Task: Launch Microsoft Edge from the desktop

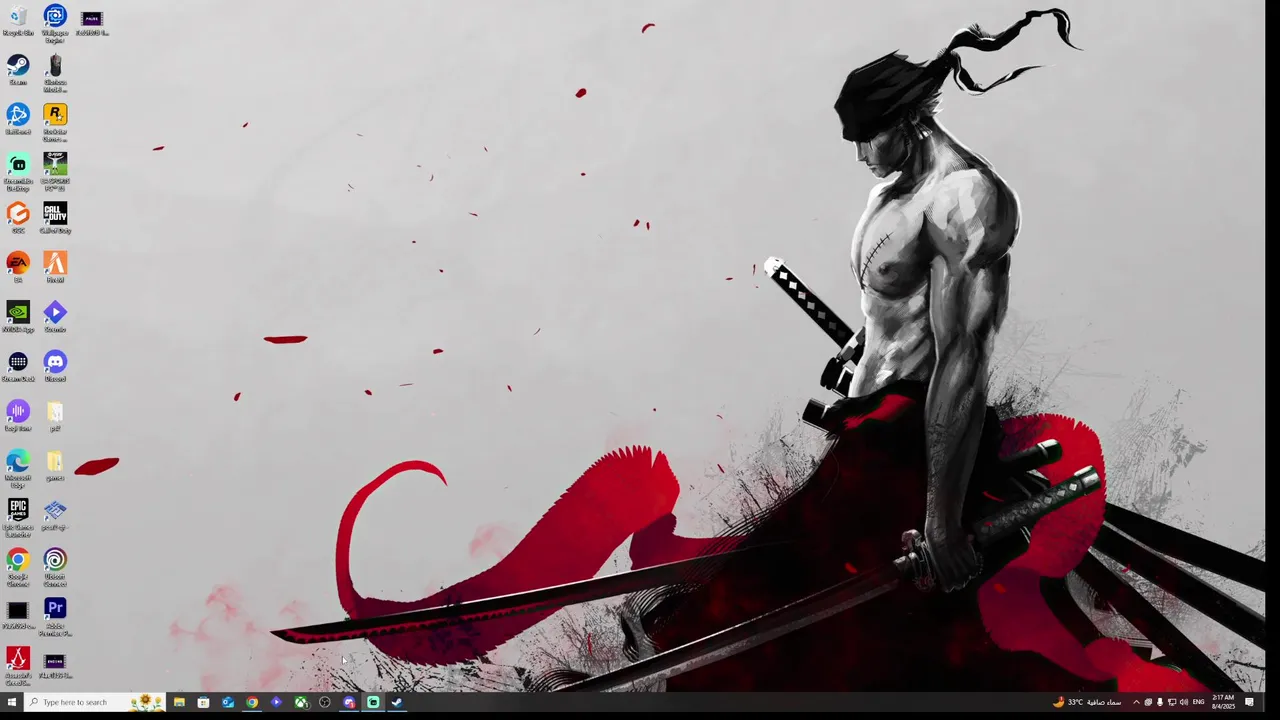Action: (x=18, y=467)
